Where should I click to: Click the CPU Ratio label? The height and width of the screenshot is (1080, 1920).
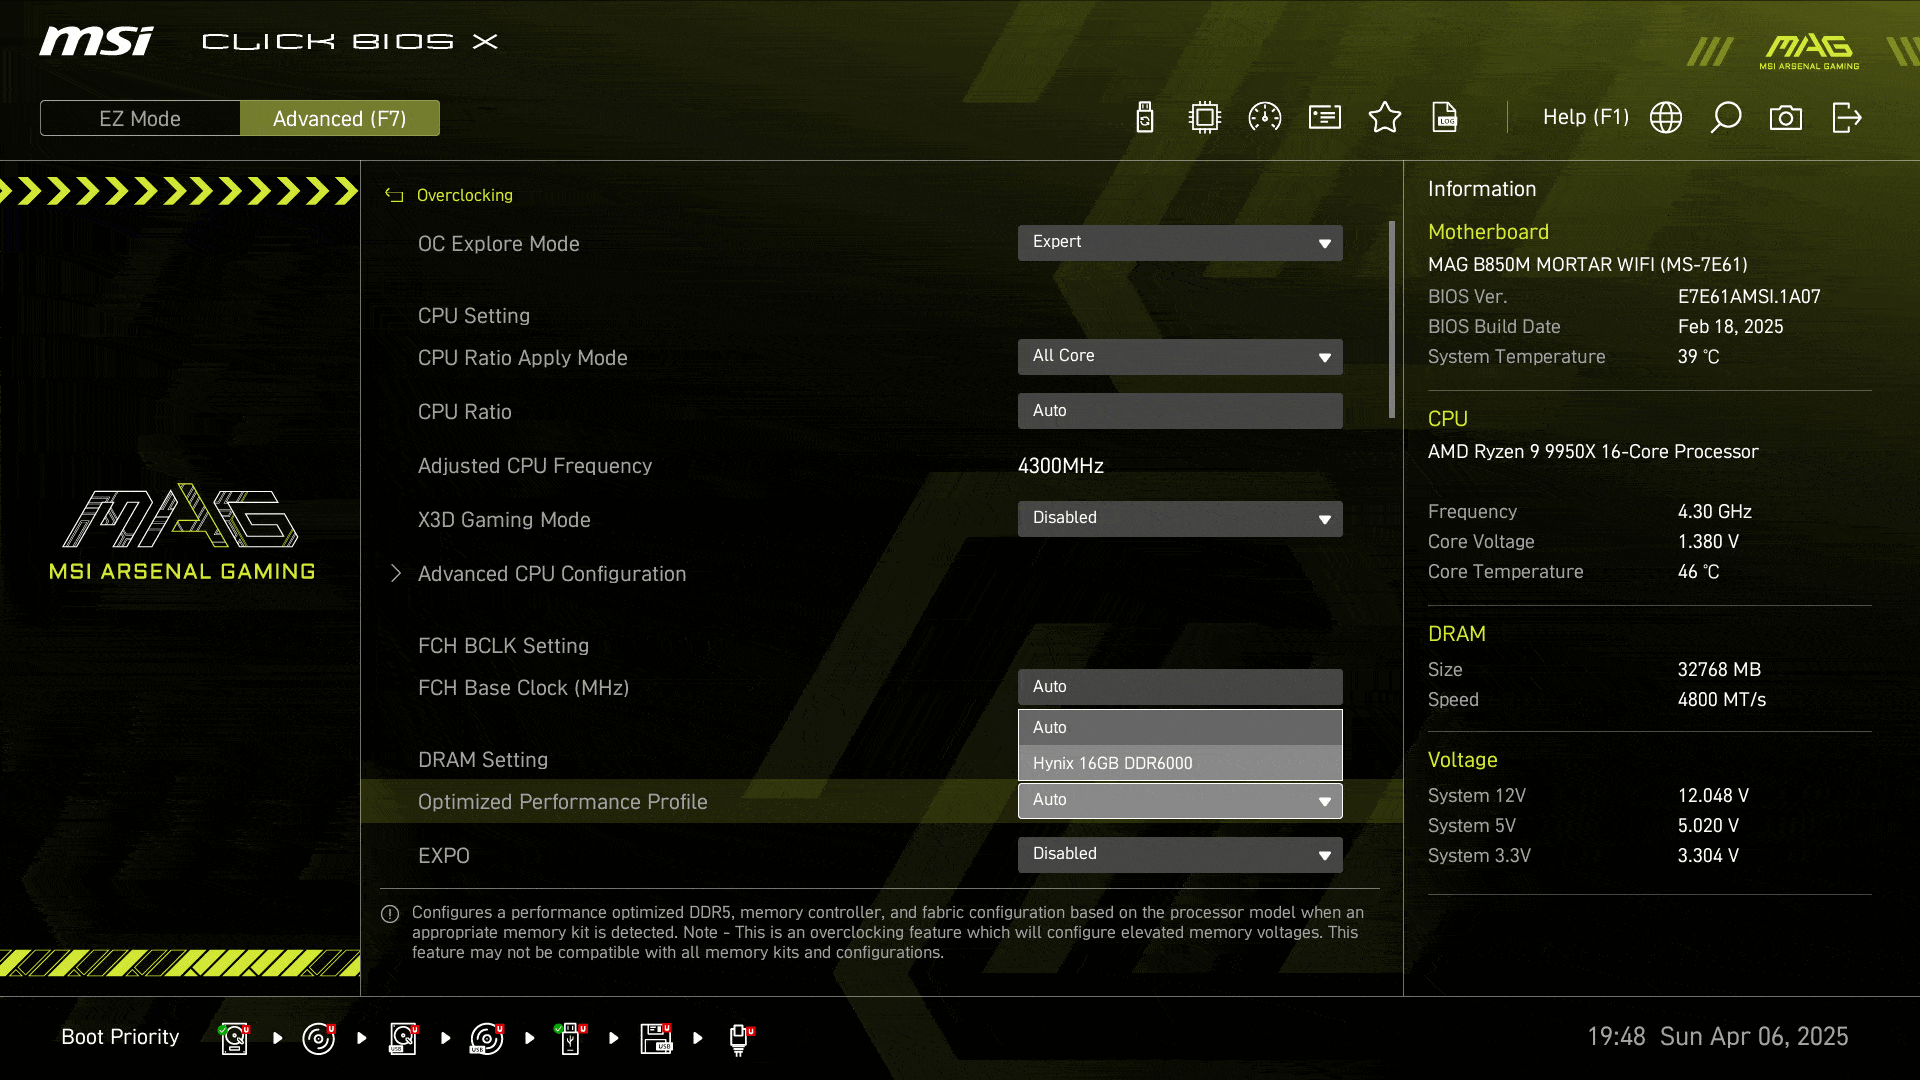pyautogui.click(x=464, y=412)
